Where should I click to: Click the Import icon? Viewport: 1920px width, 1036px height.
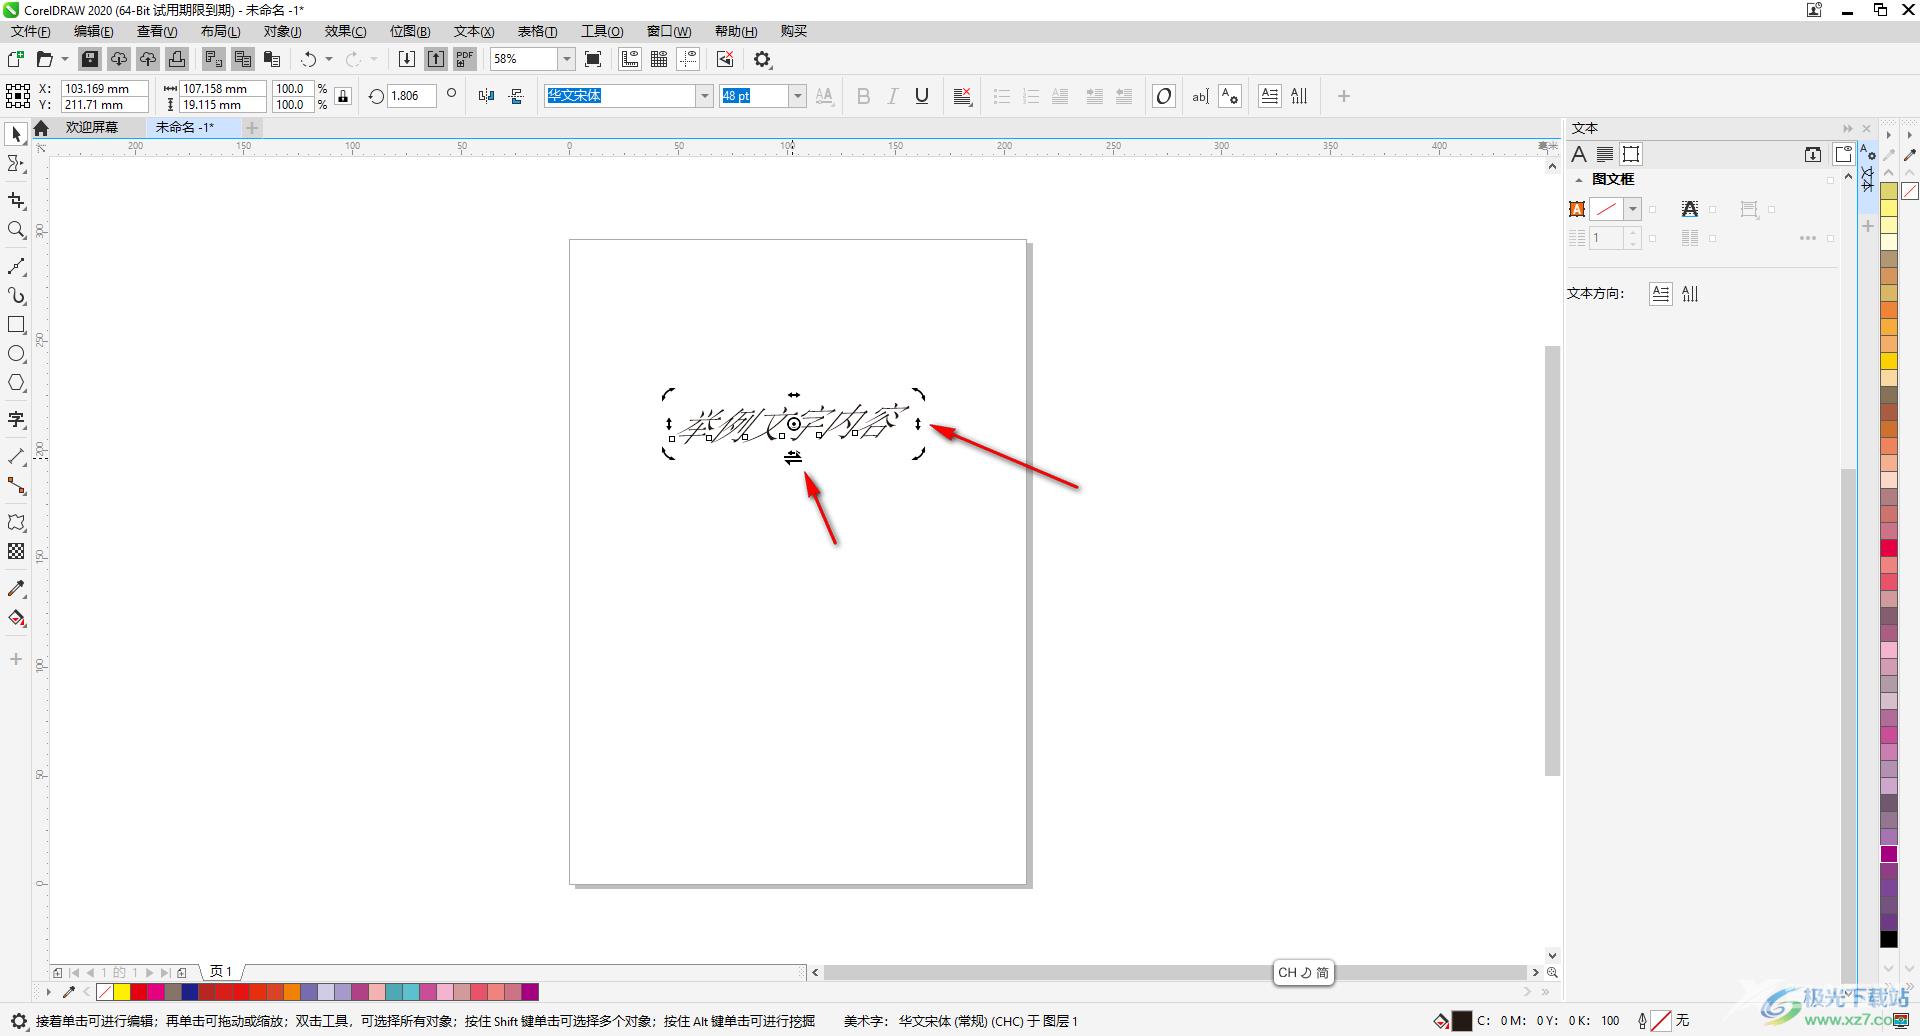point(407,59)
